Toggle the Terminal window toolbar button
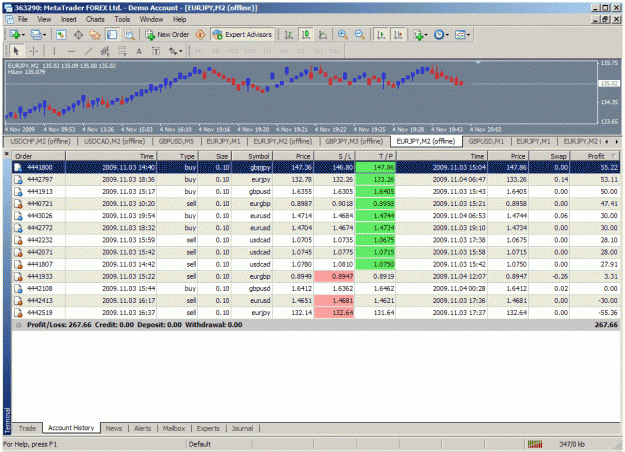The height and width of the screenshot is (452, 625). tap(112, 35)
